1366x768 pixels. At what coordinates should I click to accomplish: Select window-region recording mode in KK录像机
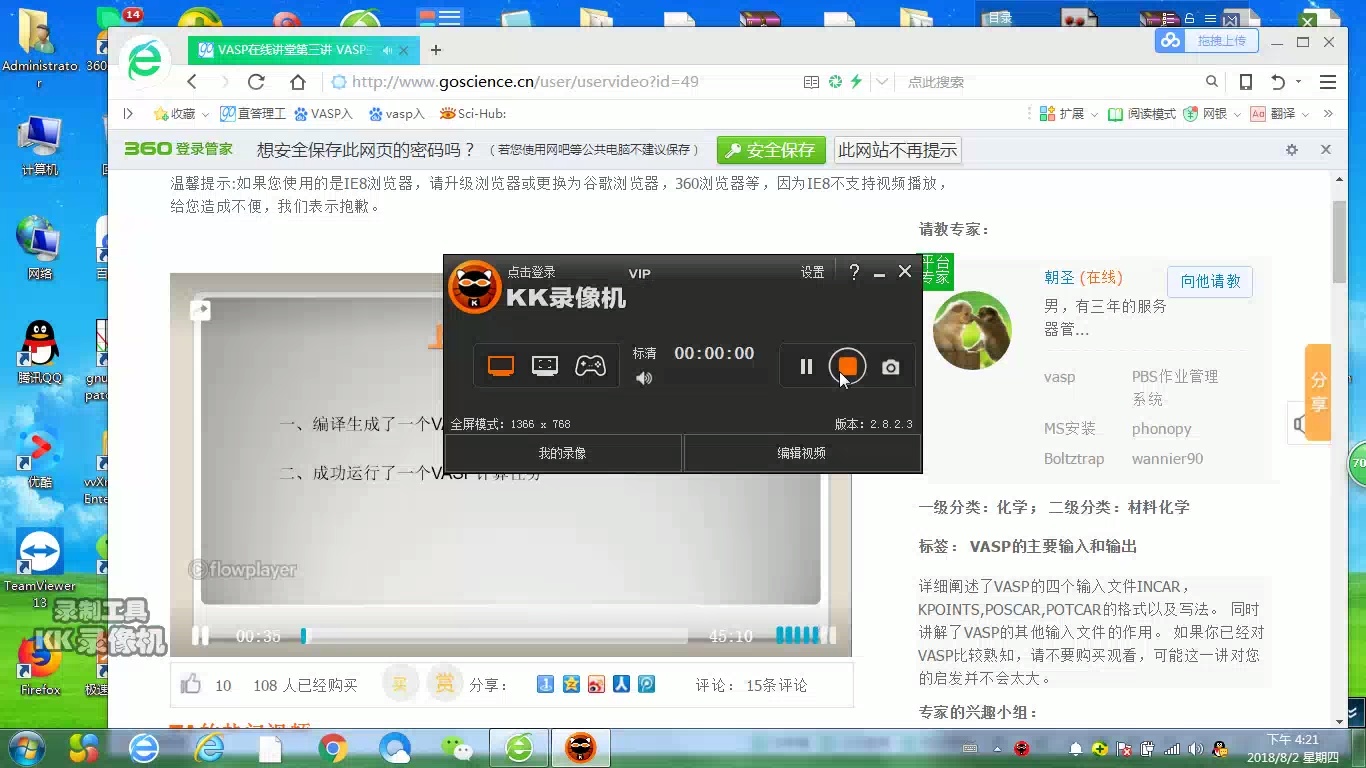pos(545,366)
